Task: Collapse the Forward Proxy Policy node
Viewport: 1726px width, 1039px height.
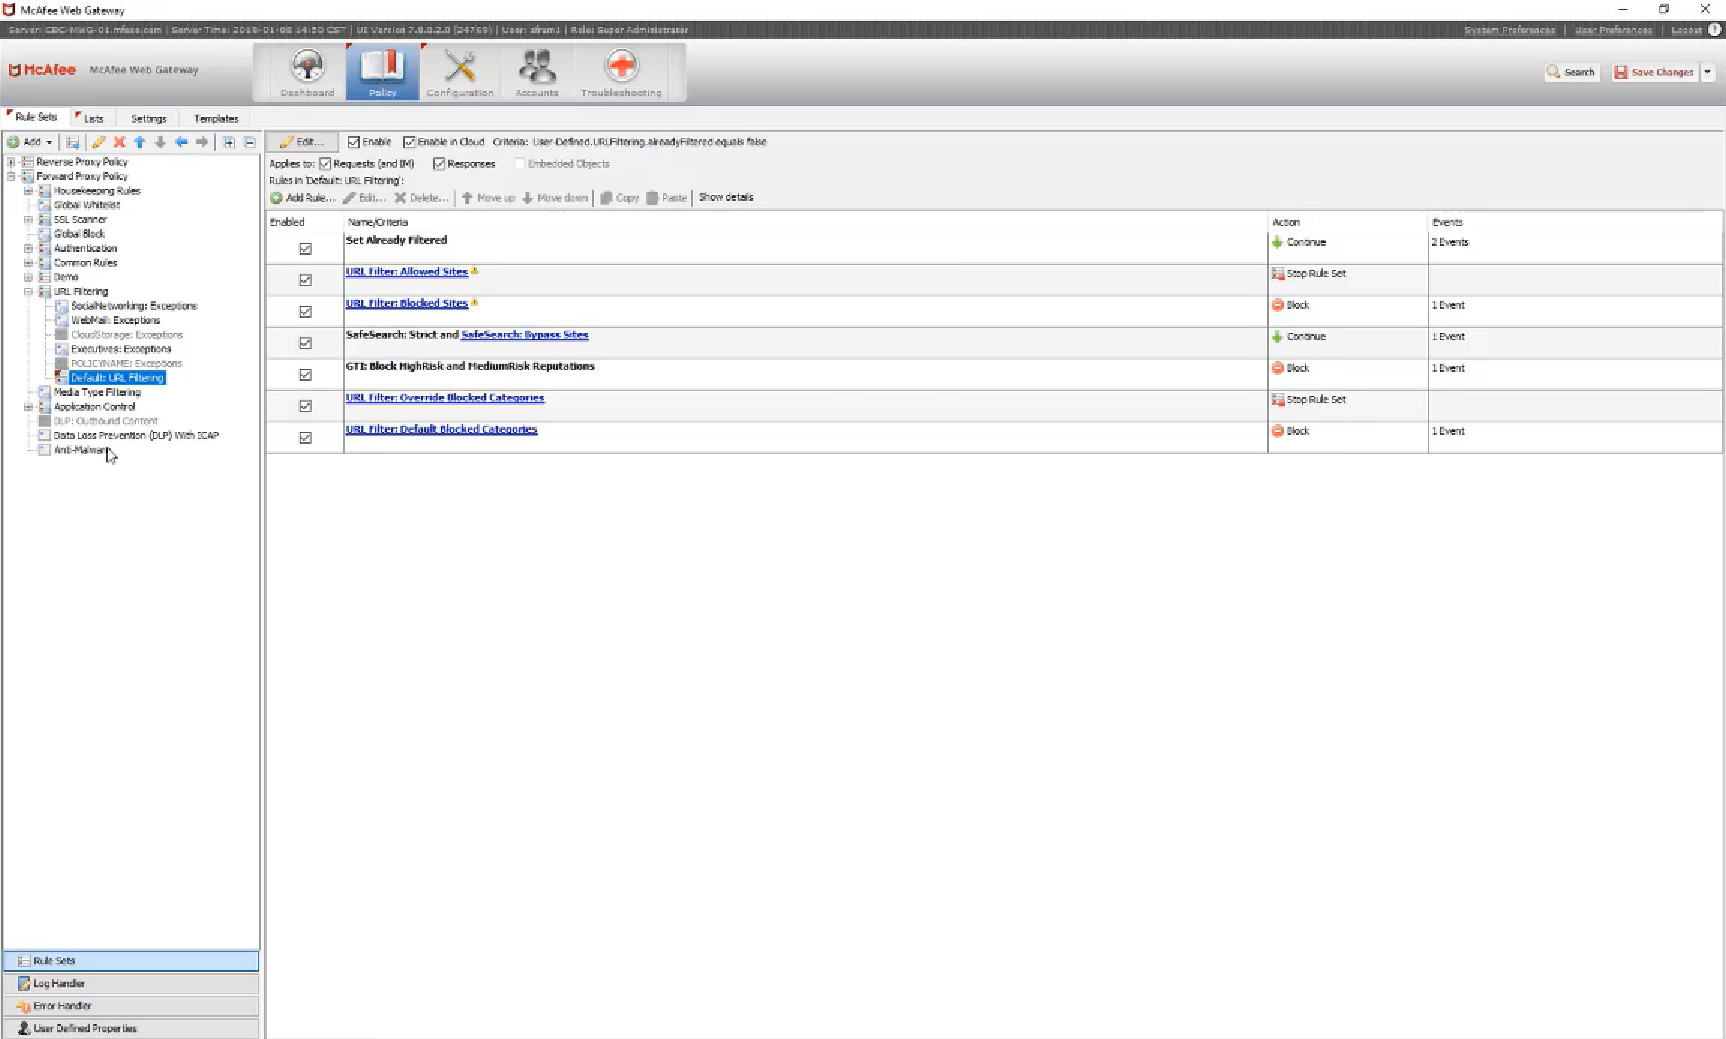Action: [11, 176]
